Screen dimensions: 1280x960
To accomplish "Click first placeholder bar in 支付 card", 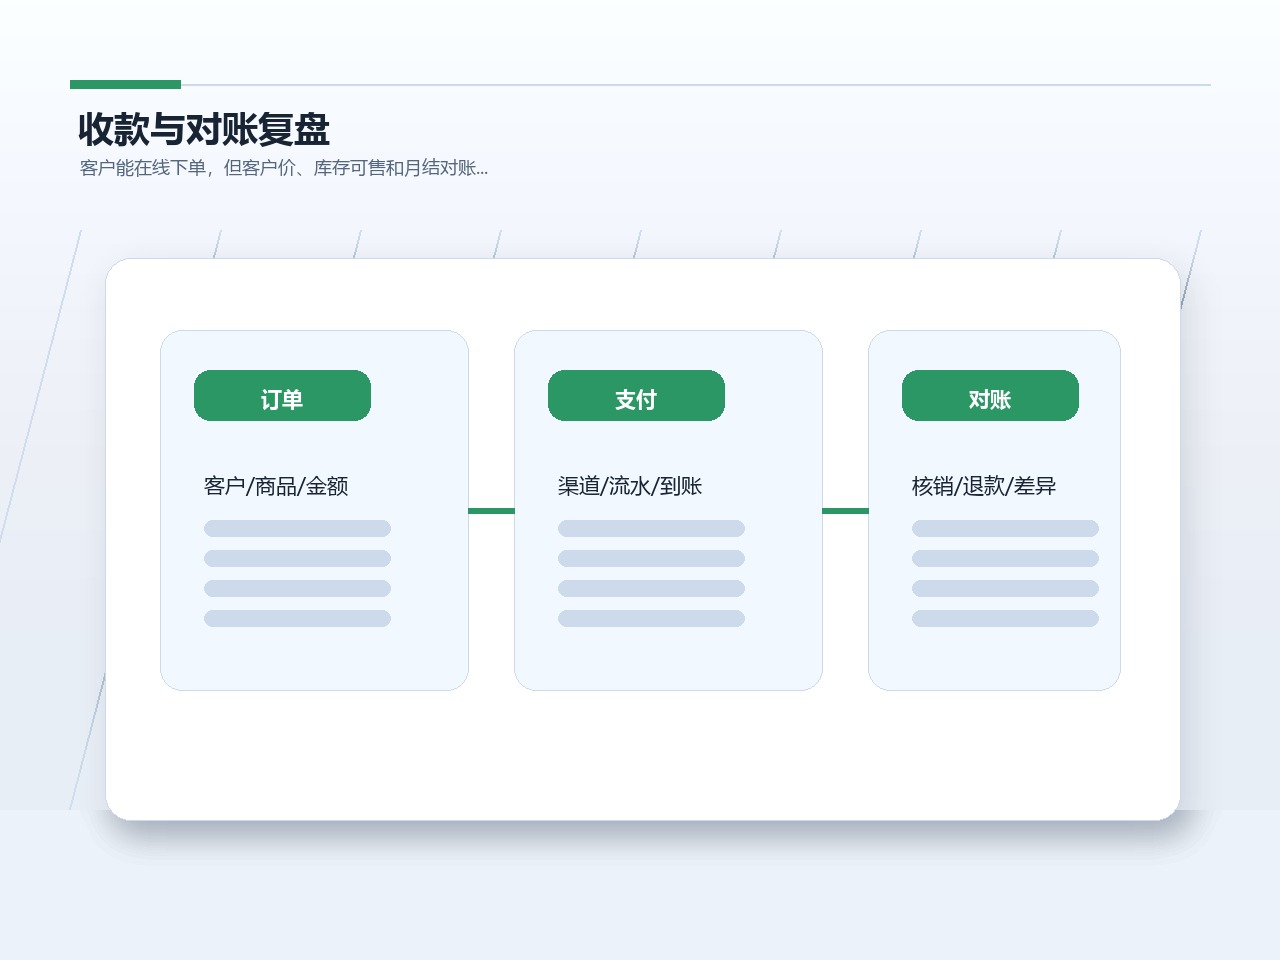I will [651, 528].
